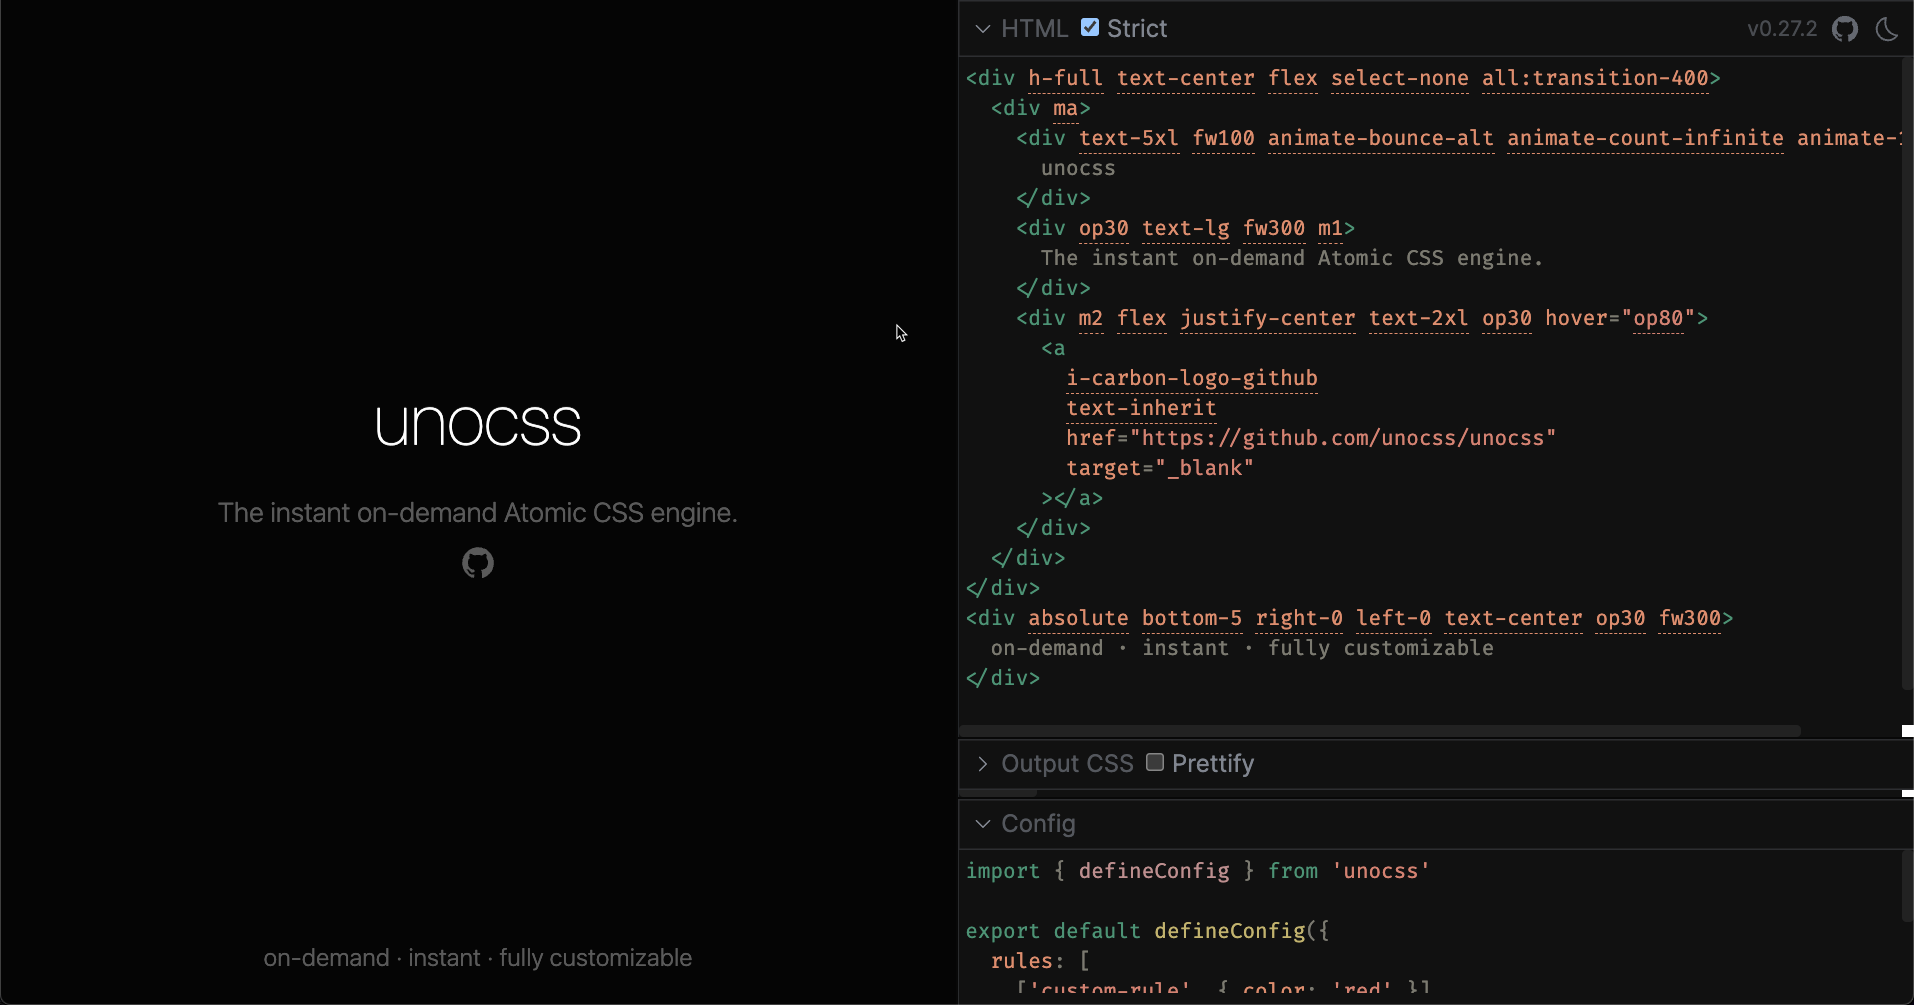The width and height of the screenshot is (1914, 1005).
Task: Click 'The instant on-demand Atomic CSS engine.' in code
Action: pyautogui.click(x=1292, y=258)
